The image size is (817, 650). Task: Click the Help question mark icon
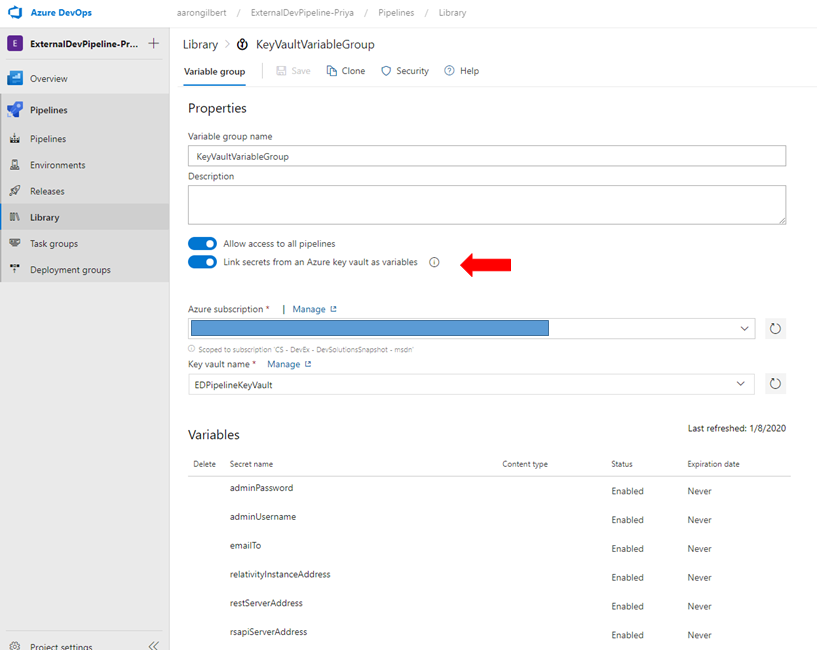coord(449,70)
